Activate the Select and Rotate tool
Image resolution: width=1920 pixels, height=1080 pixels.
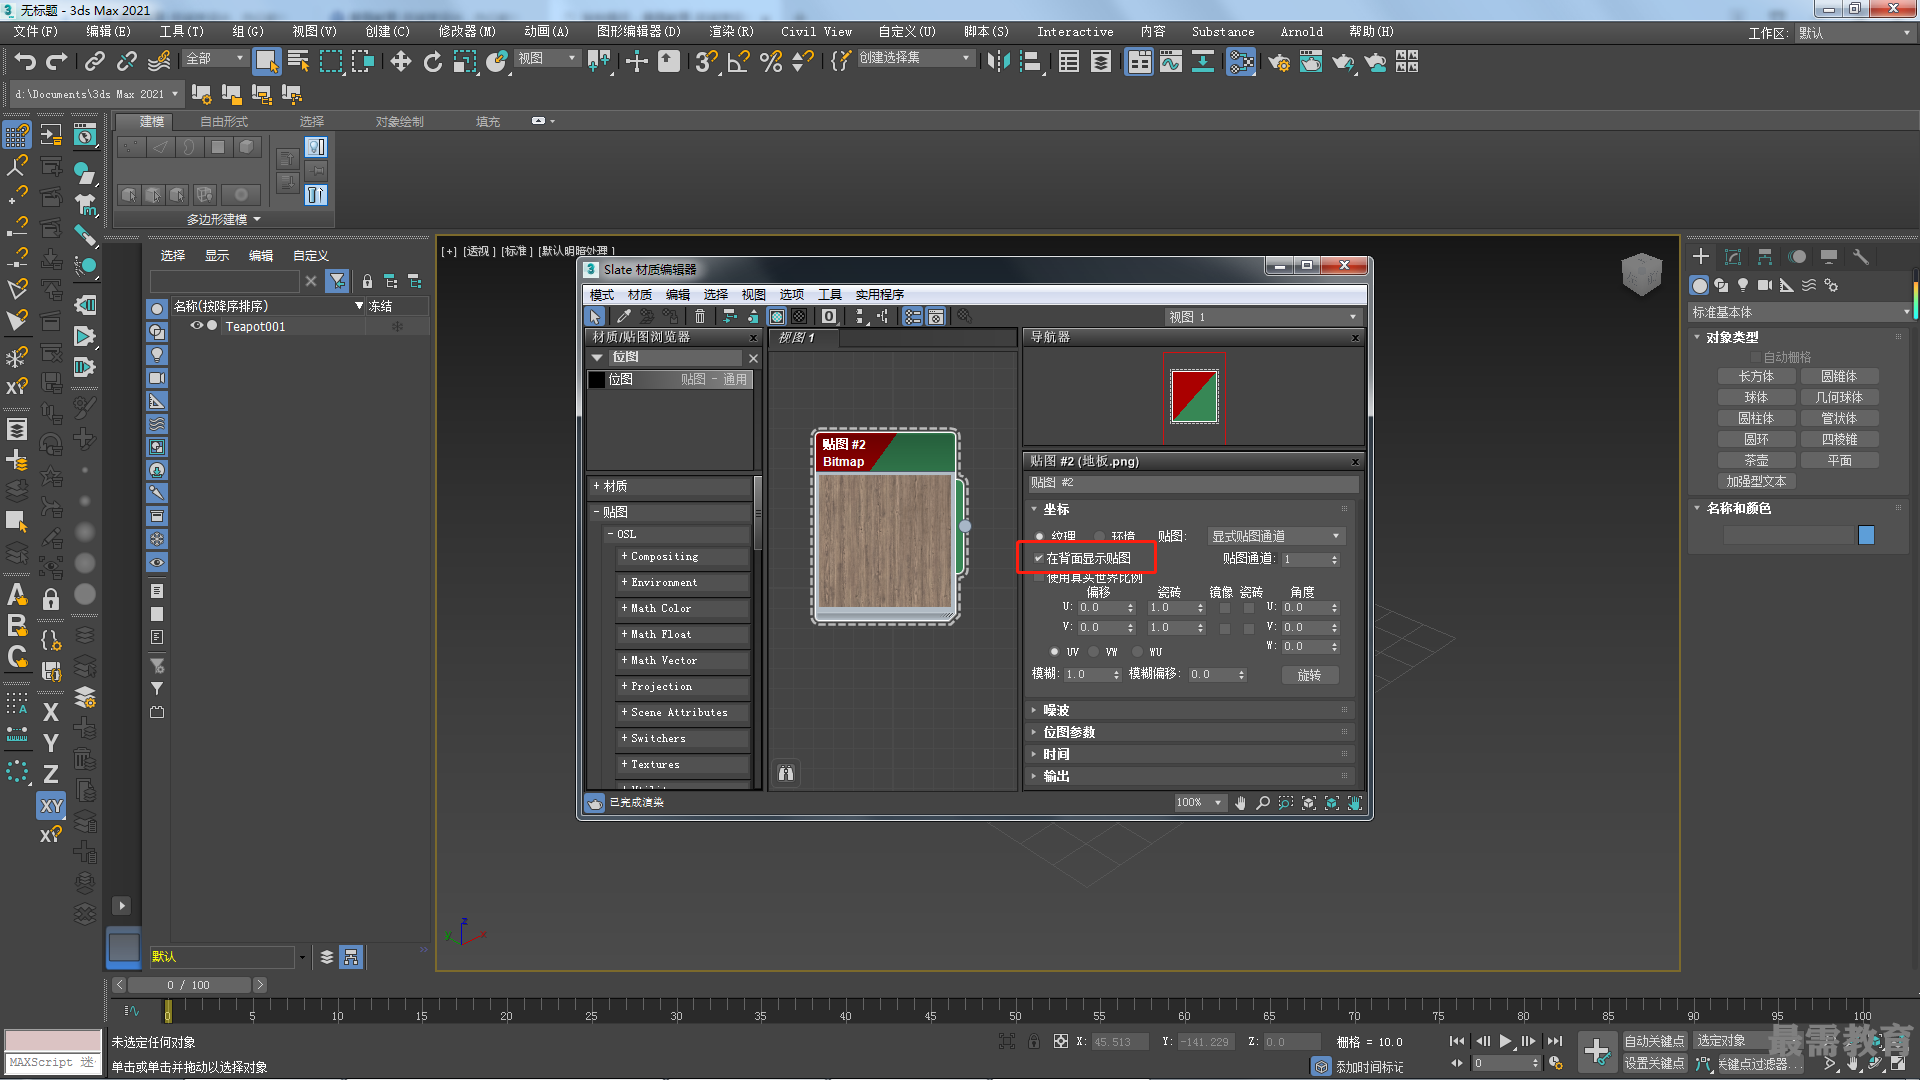click(433, 62)
